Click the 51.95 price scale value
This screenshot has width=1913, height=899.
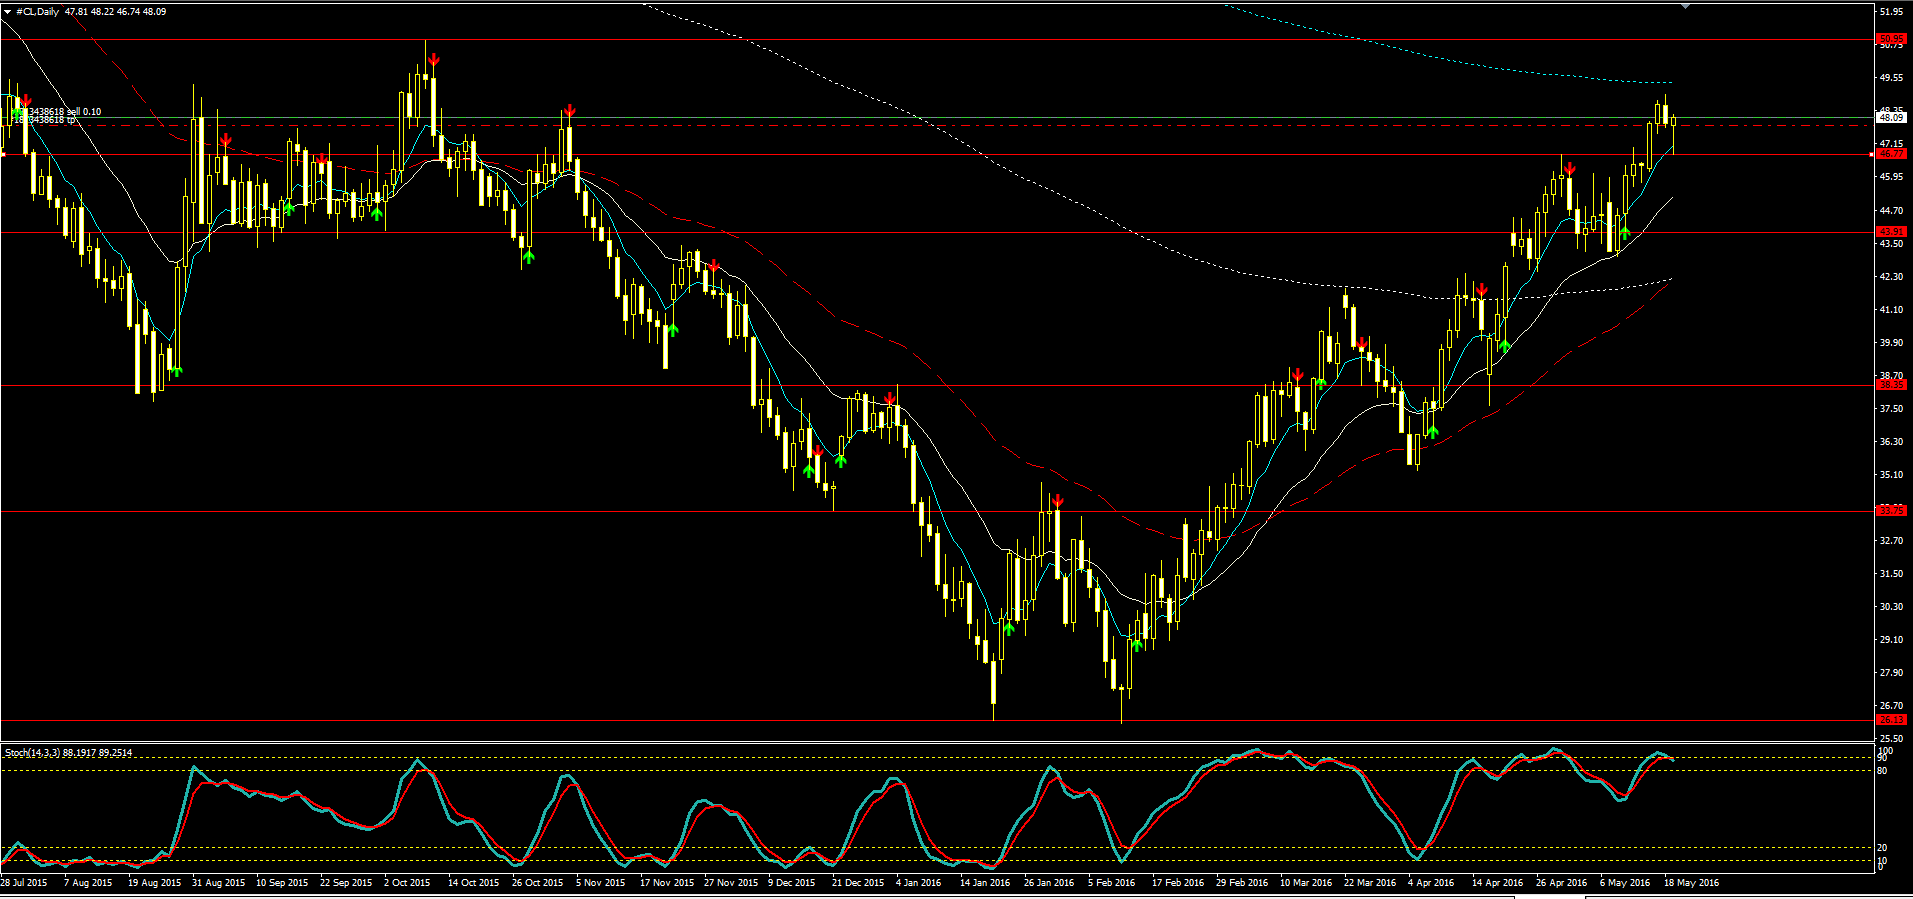tap(1891, 12)
